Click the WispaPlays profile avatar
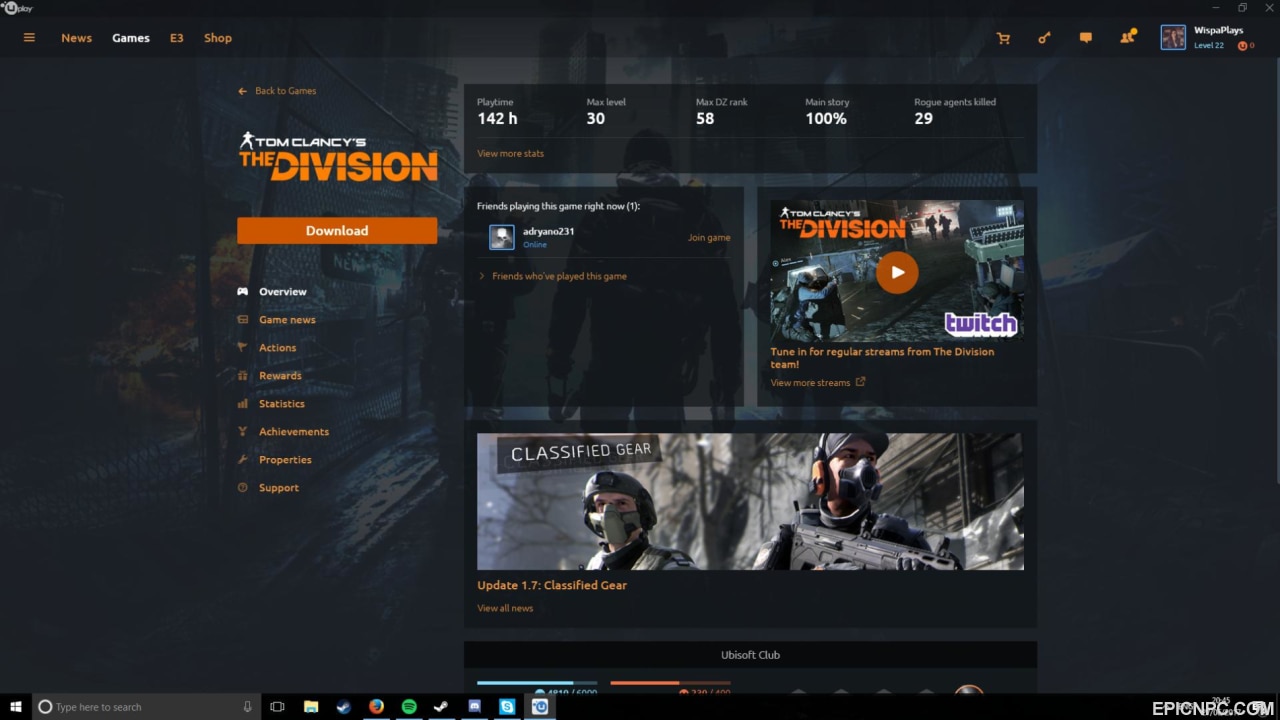This screenshot has width=1280, height=720. 1173,38
